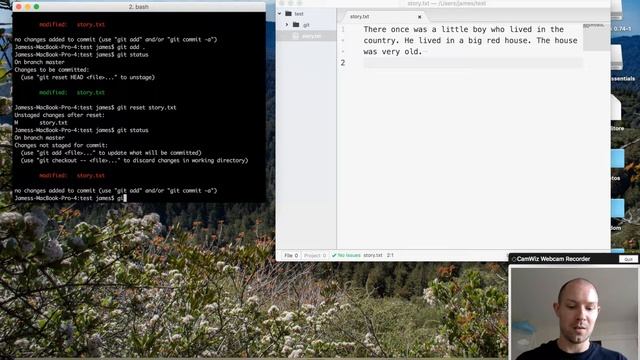
Task: Click the '2. bash' terminal title
Action: coord(138,7)
